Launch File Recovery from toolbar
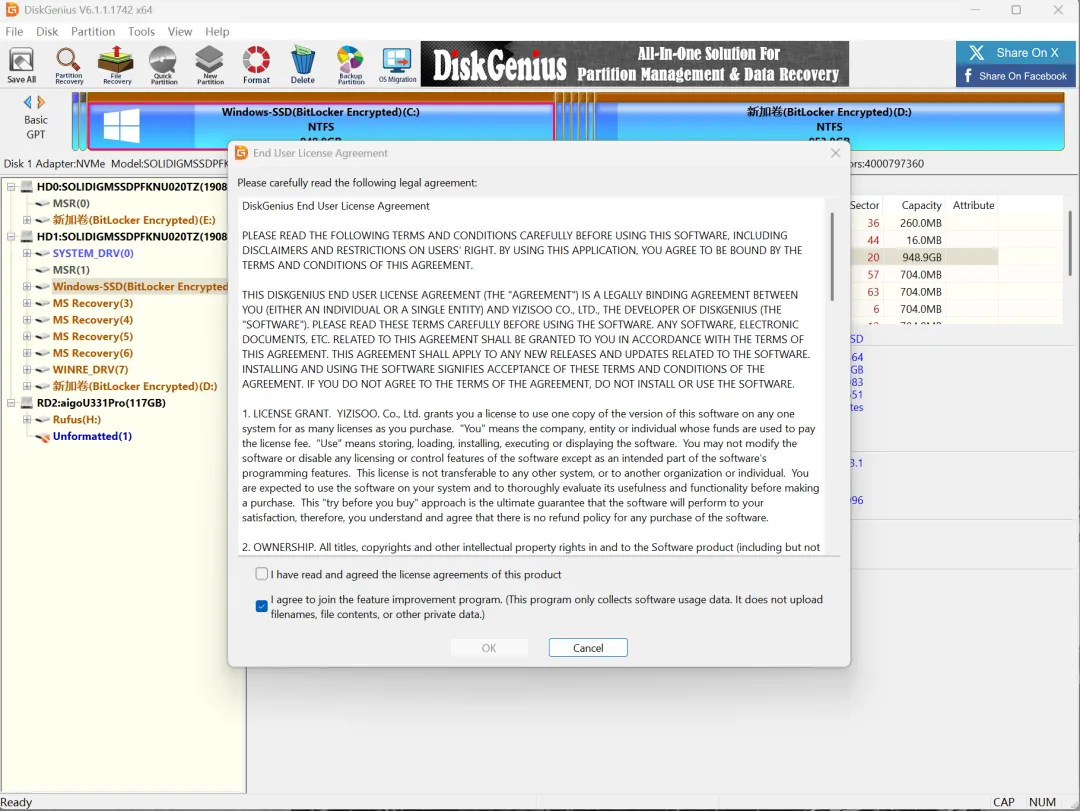Image resolution: width=1080 pixels, height=811 pixels. pos(116,65)
